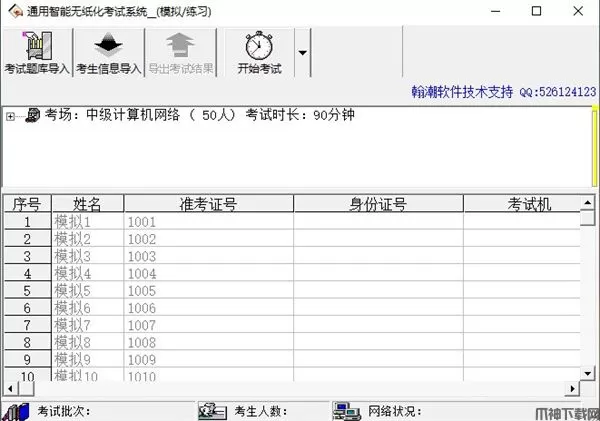Click the name cell 模拟1
Image resolution: width=600 pixels, height=421 pixels.
click(88, 222)
